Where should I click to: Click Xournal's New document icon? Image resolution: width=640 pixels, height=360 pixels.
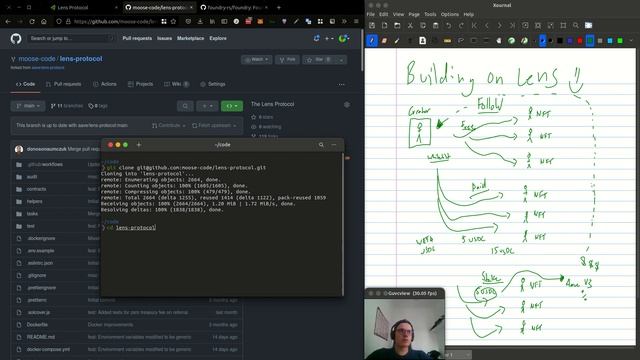[384, 25]
